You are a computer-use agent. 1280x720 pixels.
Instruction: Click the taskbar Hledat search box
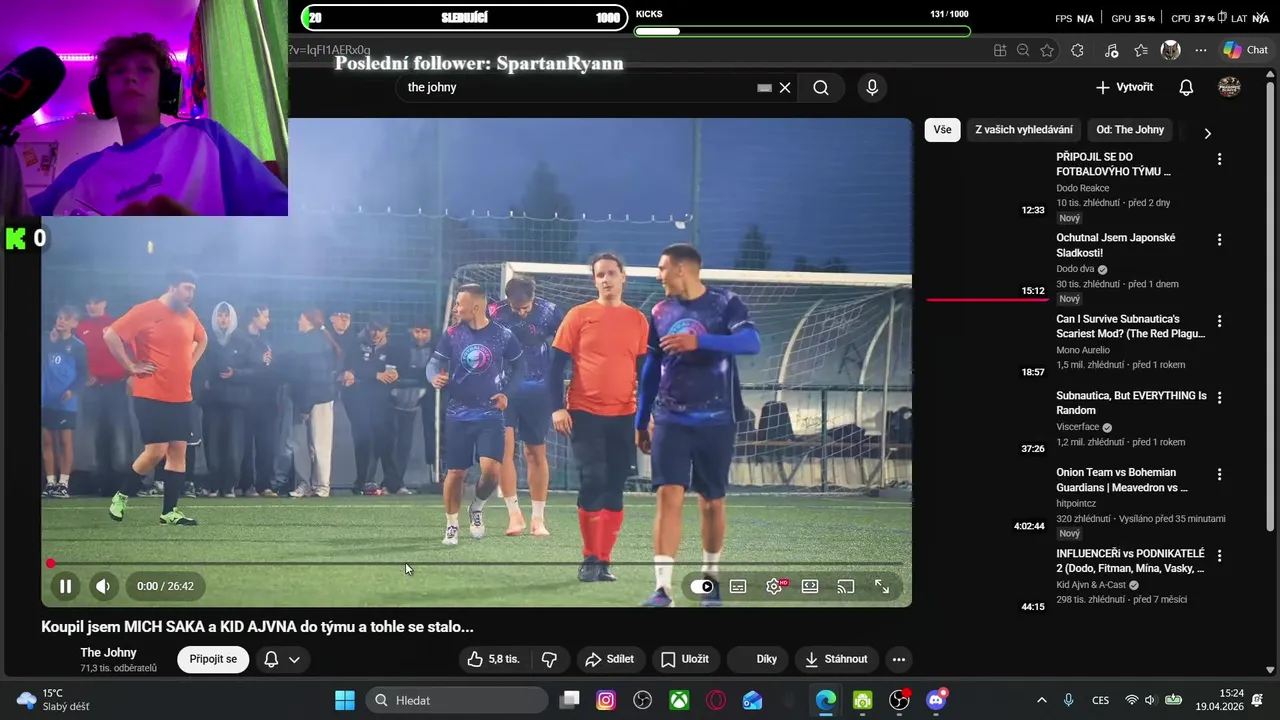pos(457,700)
